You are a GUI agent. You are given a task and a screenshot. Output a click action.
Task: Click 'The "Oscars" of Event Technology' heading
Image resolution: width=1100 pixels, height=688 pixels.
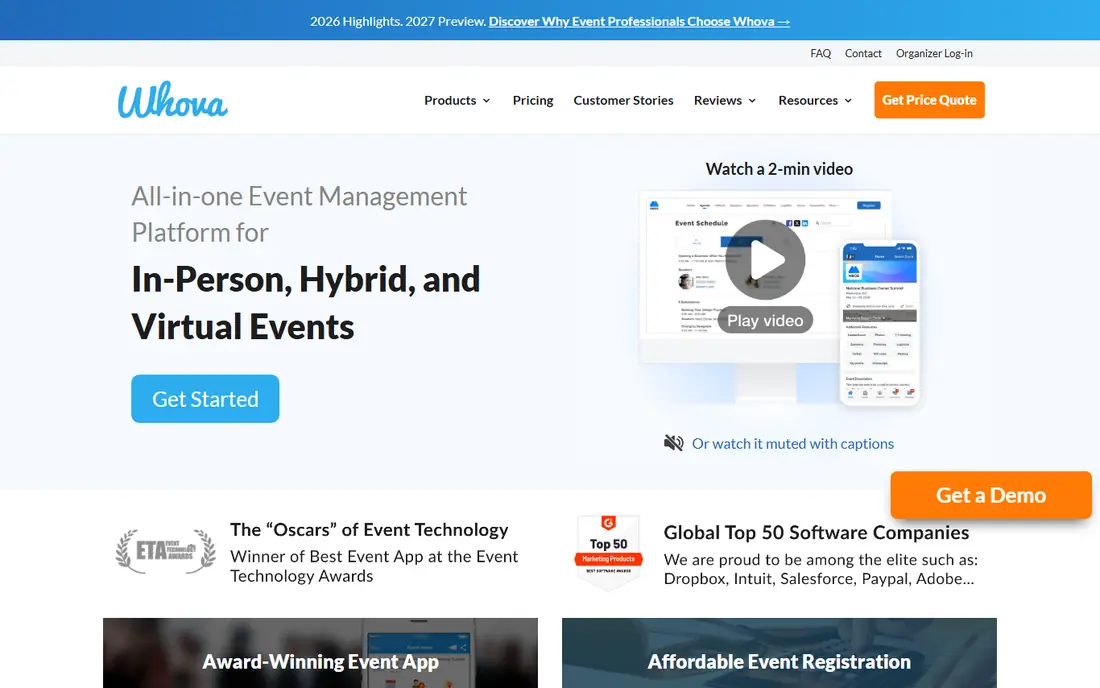[369, 530]
